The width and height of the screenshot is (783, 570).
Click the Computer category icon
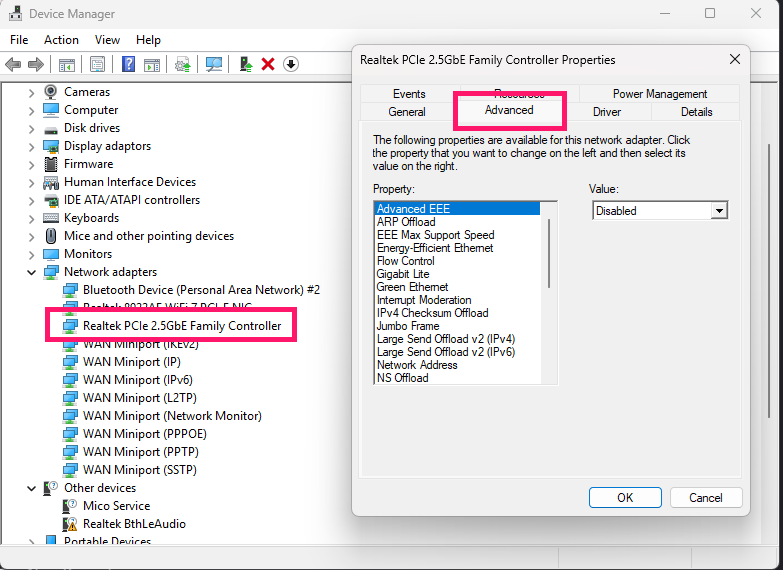click(50, 110)
